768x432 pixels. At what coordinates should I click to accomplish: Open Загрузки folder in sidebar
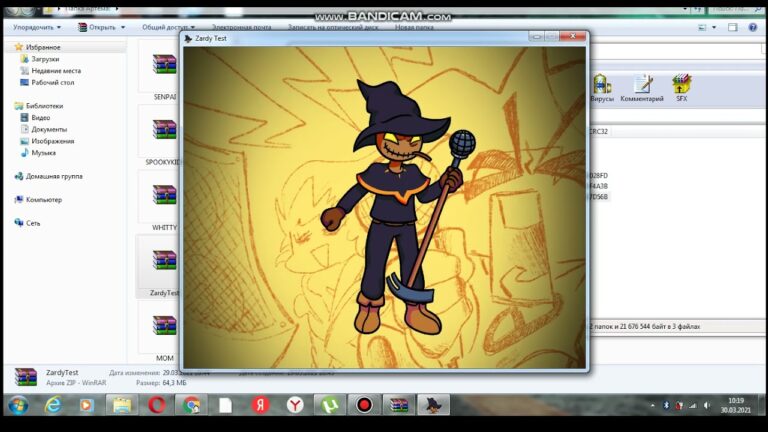pyautogui.click(x=45, y=59)
